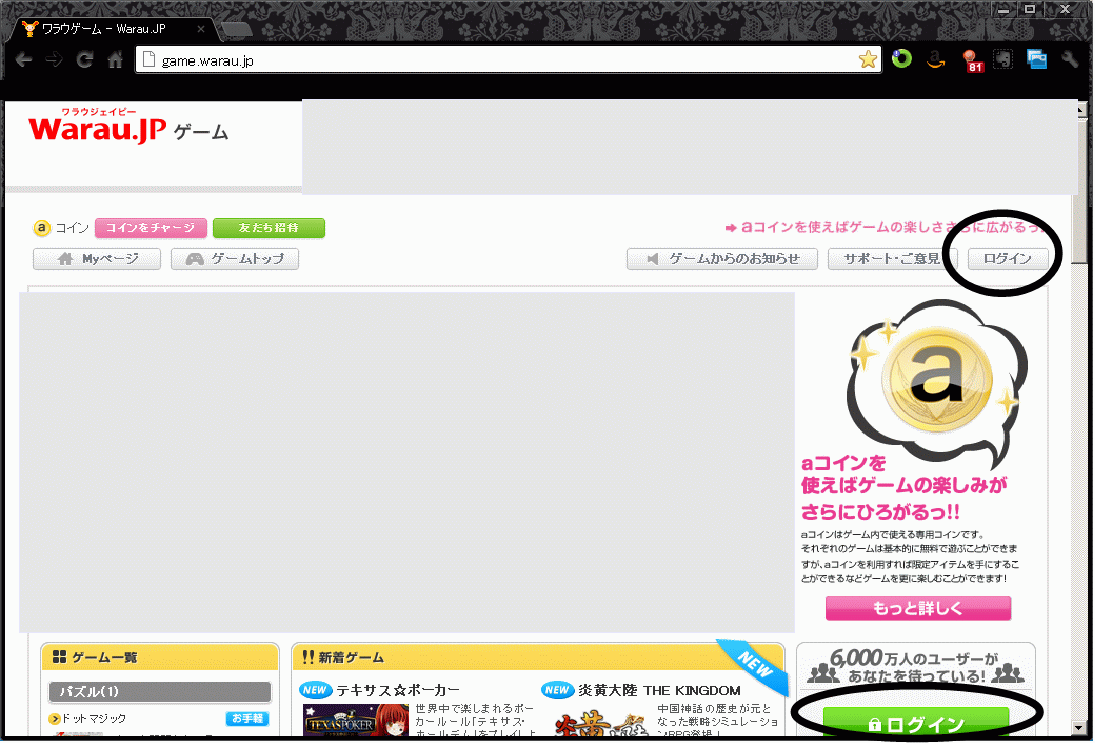The image size is (1095, 743).
Task: Click the yellow arrow beside ドットマジック
Action: (54, 719)
